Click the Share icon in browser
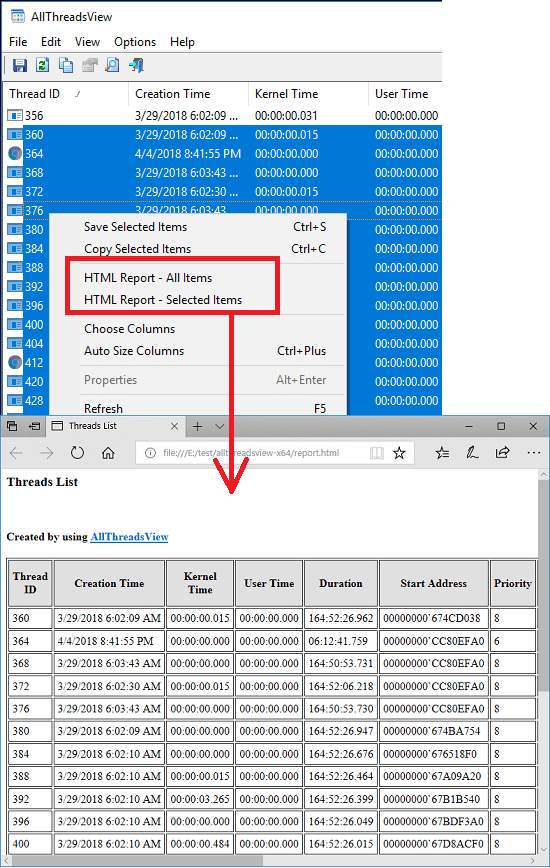This screenshot has height=868, width=550. point(502,453)
